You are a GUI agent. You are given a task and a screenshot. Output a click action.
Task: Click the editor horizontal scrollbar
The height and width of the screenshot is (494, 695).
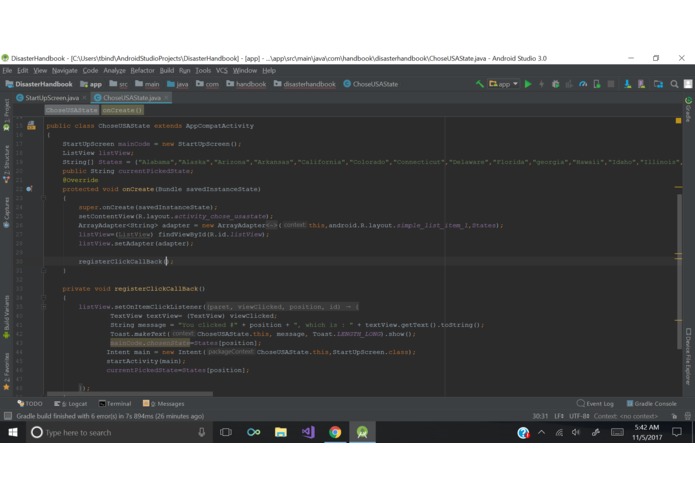coord(129,394)
